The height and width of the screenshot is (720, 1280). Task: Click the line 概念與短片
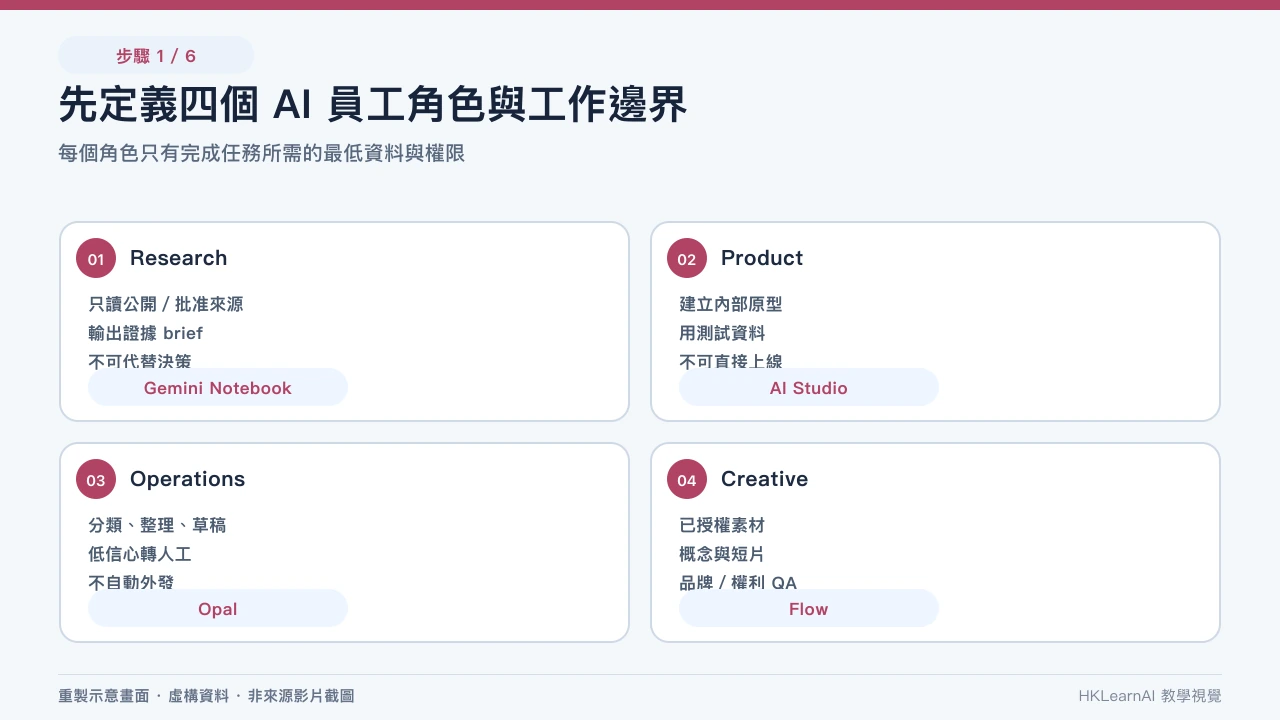coord(722,554)
